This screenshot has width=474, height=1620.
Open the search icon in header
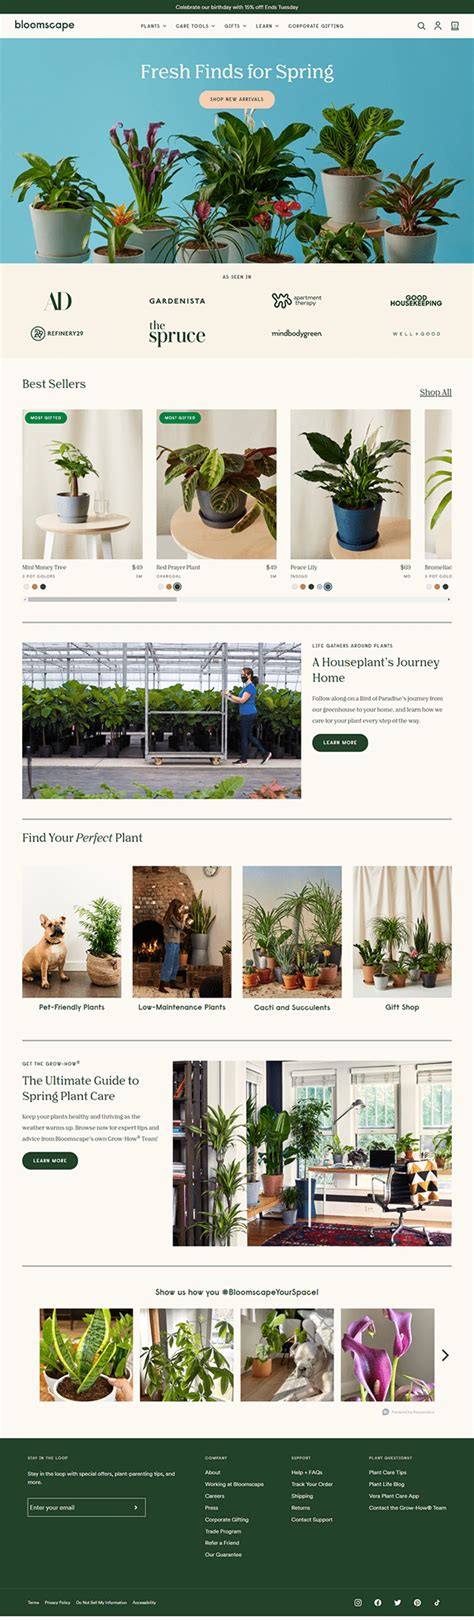(x=421, y=26)
